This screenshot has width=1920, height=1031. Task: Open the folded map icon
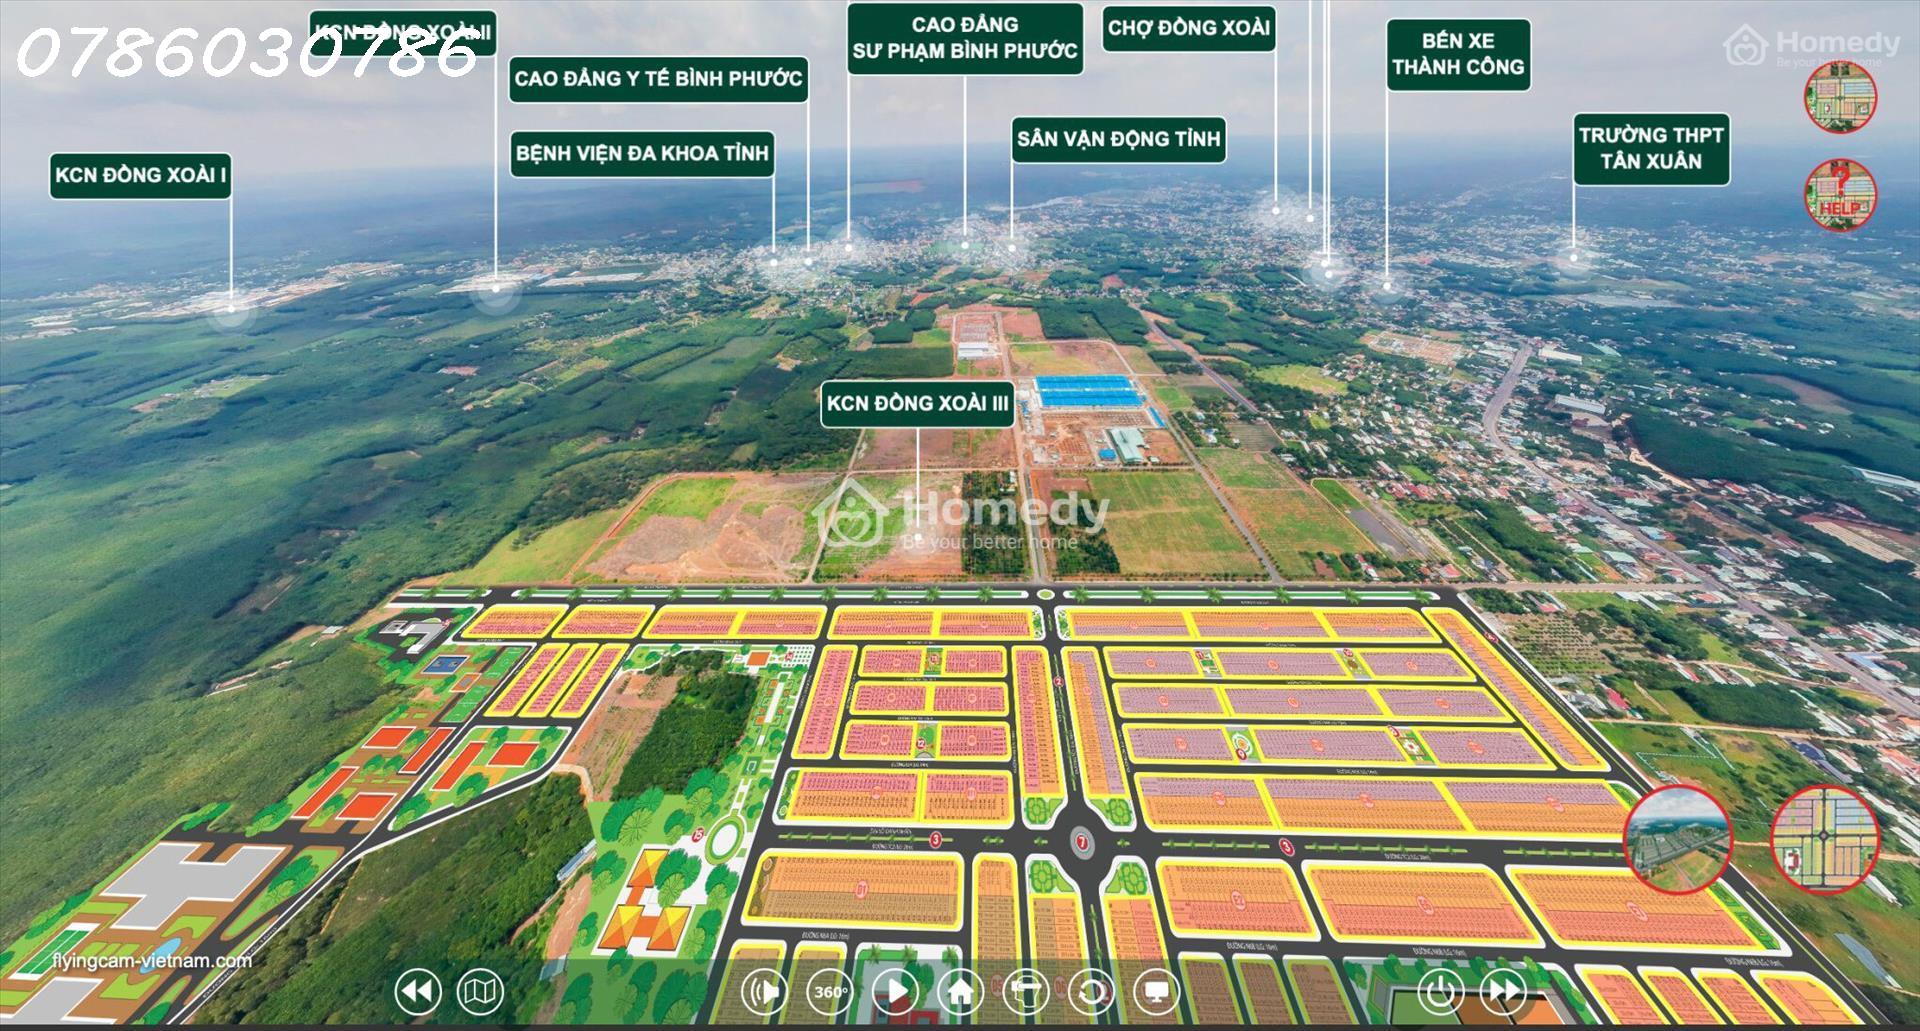(480, 992)
